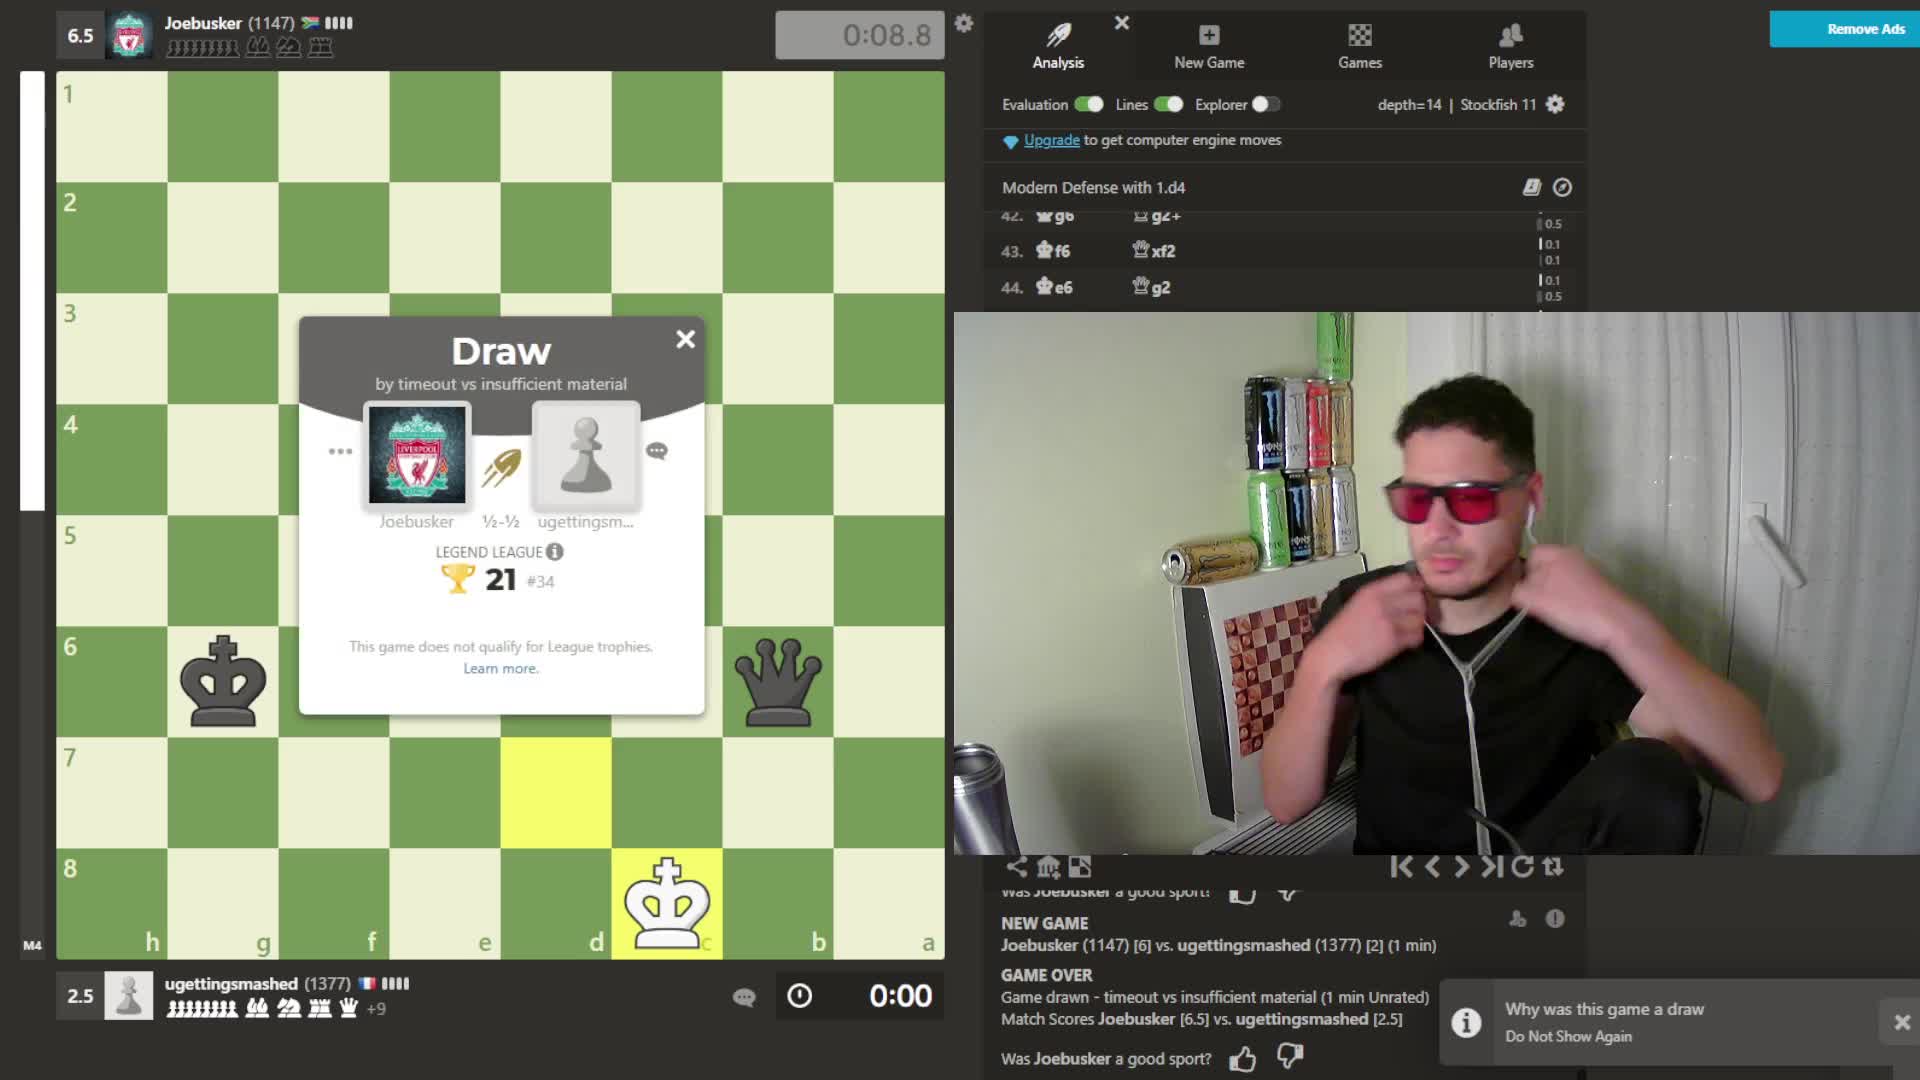Click the flip board icon
This screenshot has height=1080, width=1920.
[1553, 867]
